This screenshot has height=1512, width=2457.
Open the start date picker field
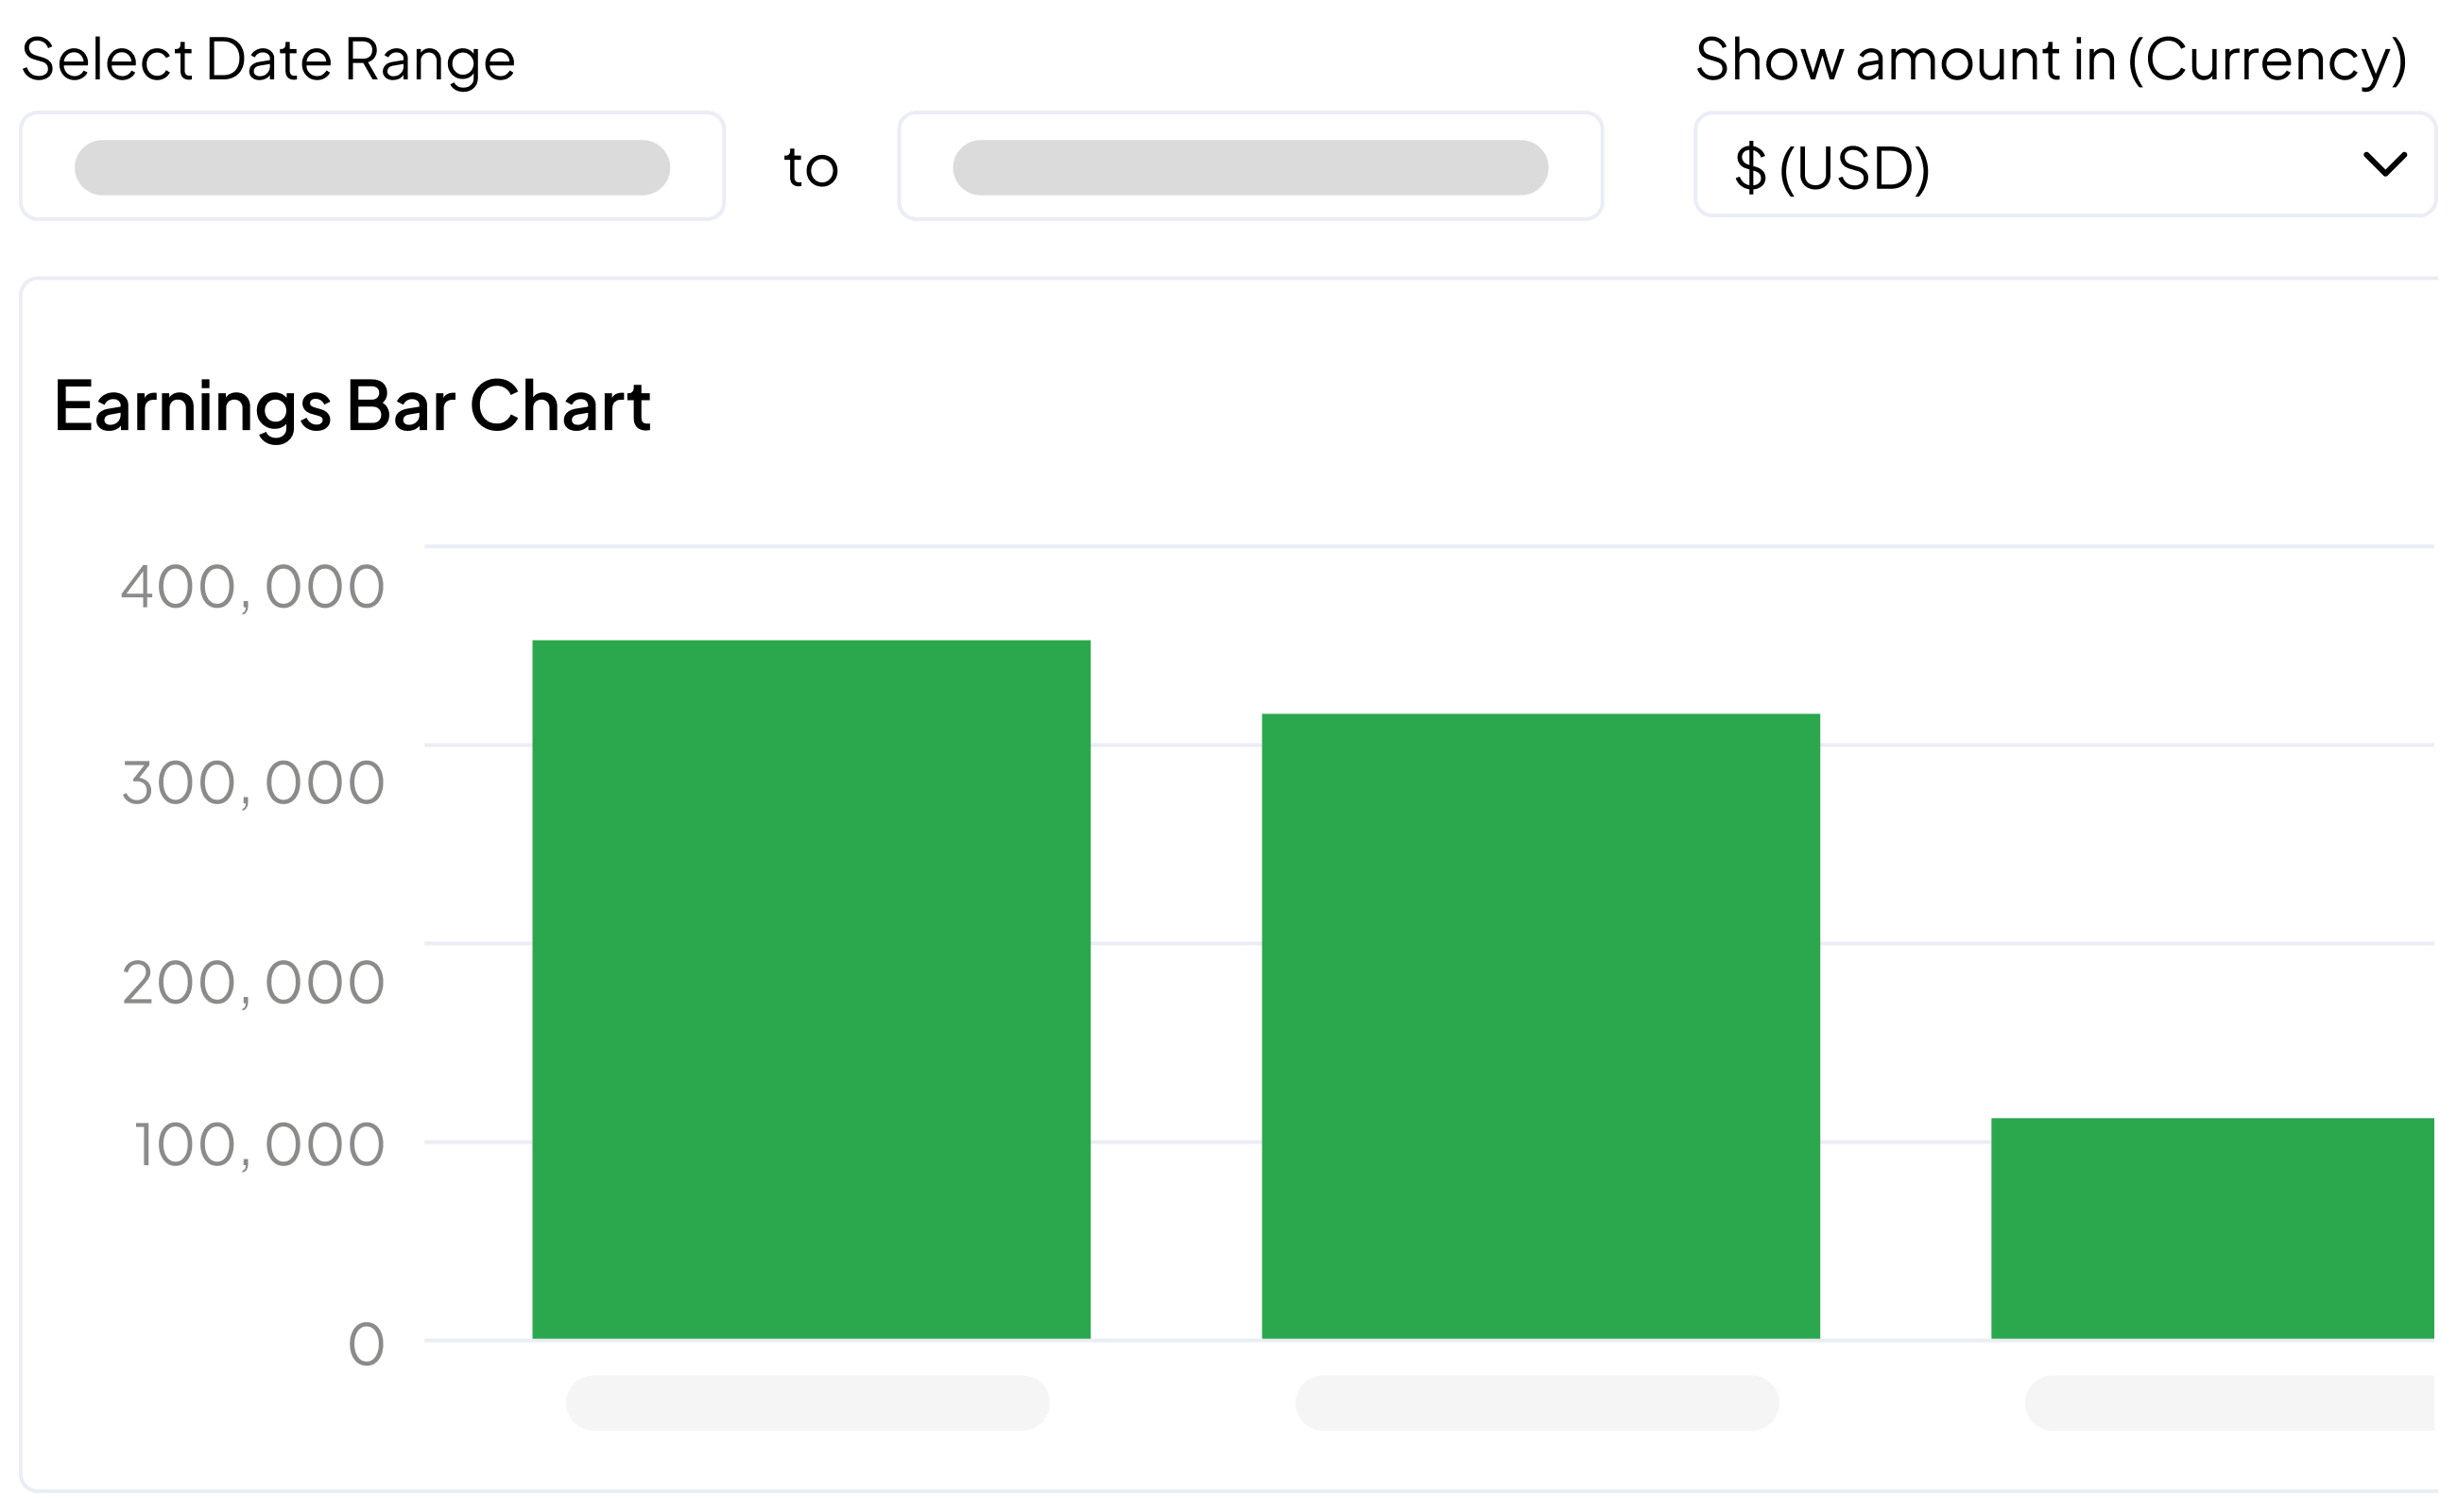pyautogui.click(x=371, y=166)
